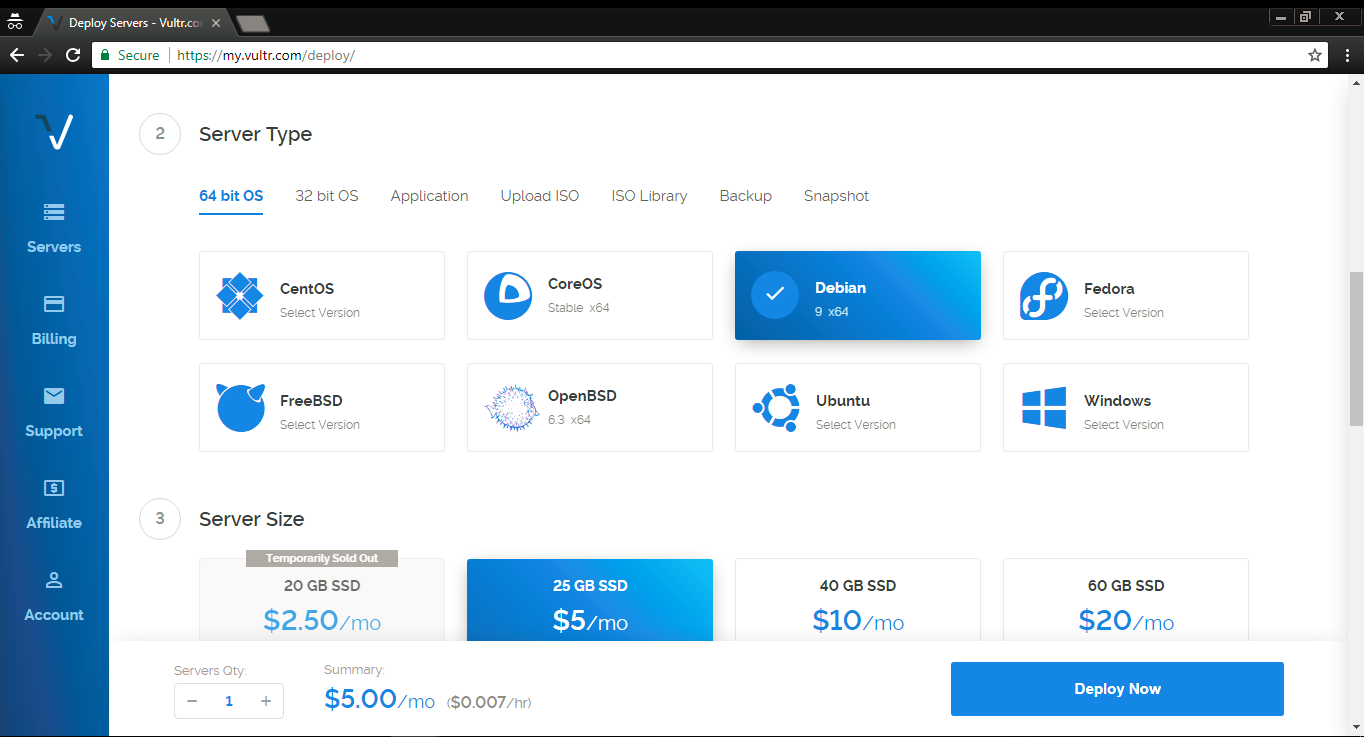The width and height of the screenshot is (1364, 737).
Task: Bookmark this page with star icon
Action: (1315, 56)
